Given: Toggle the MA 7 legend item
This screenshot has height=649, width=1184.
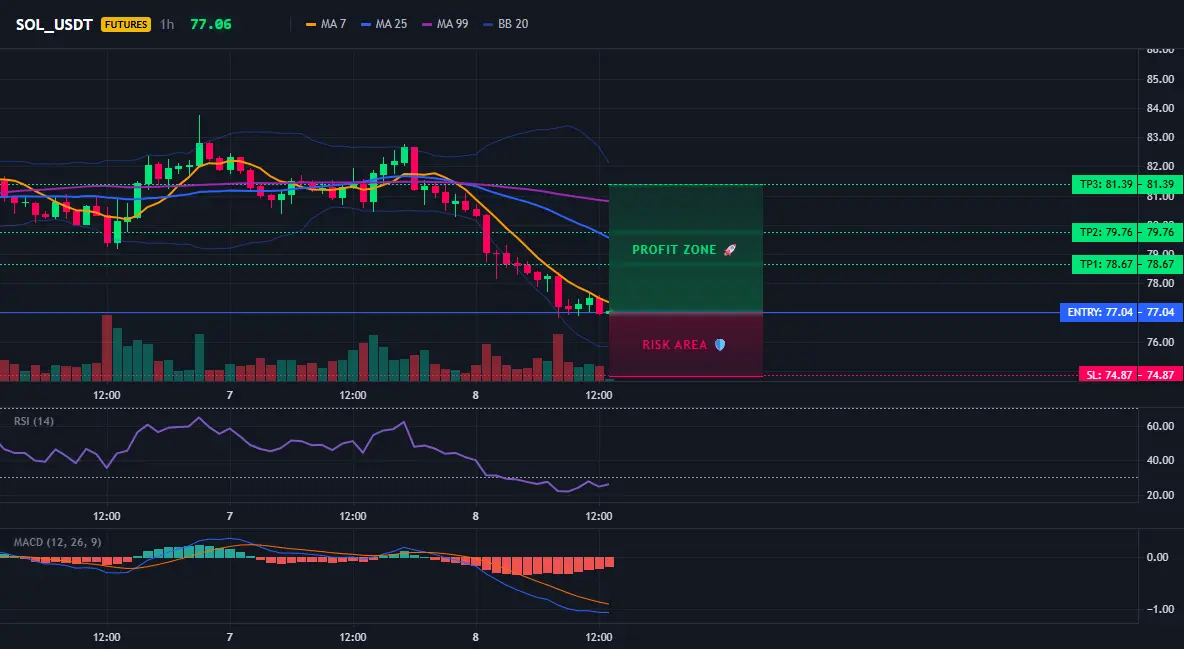Looking at the screenshot, I should [x=326, y=24].
